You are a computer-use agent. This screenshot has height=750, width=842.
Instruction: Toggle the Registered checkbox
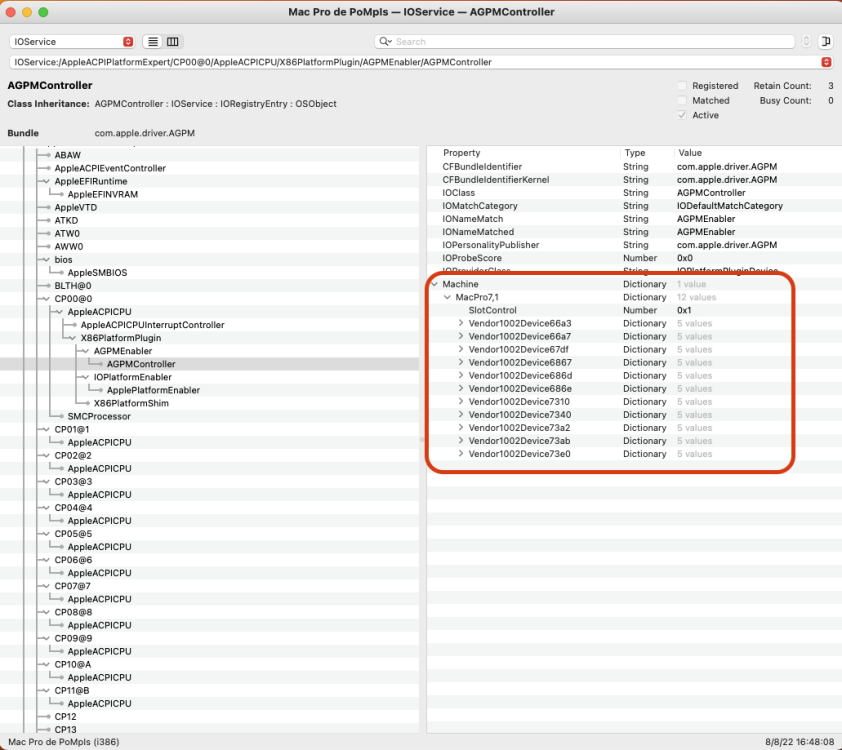pyautogui.click(x=682, y=86)
